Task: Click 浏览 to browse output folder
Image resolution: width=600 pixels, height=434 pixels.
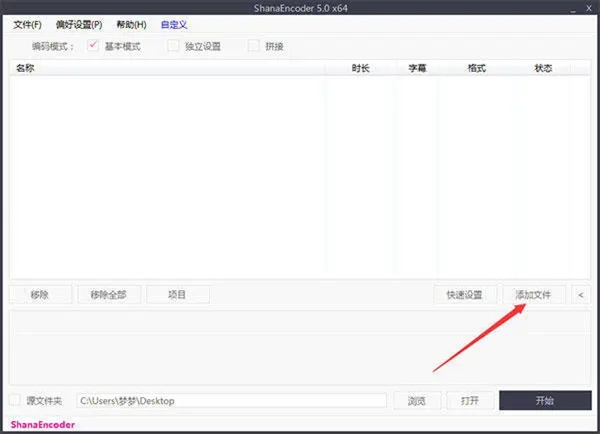Action: [417, 401]
